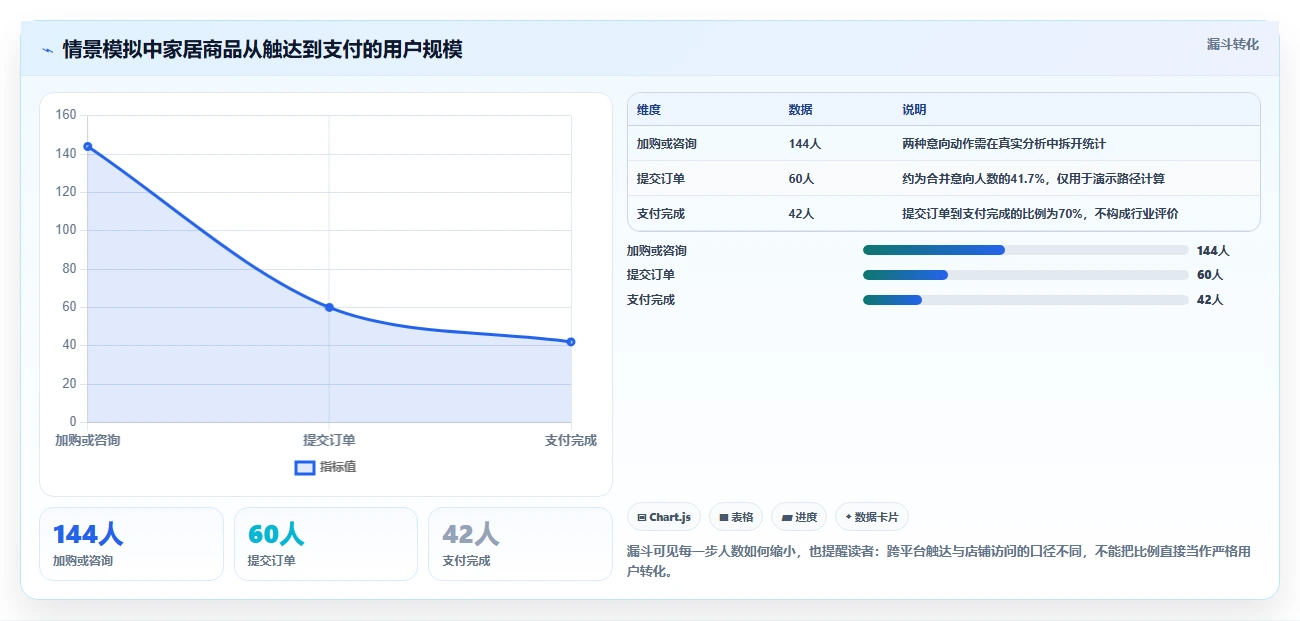Screen dimensions: 1300x621
Task: Click the 加购或咨询 x-axis label on chart
Action: [x=88, y=440]
